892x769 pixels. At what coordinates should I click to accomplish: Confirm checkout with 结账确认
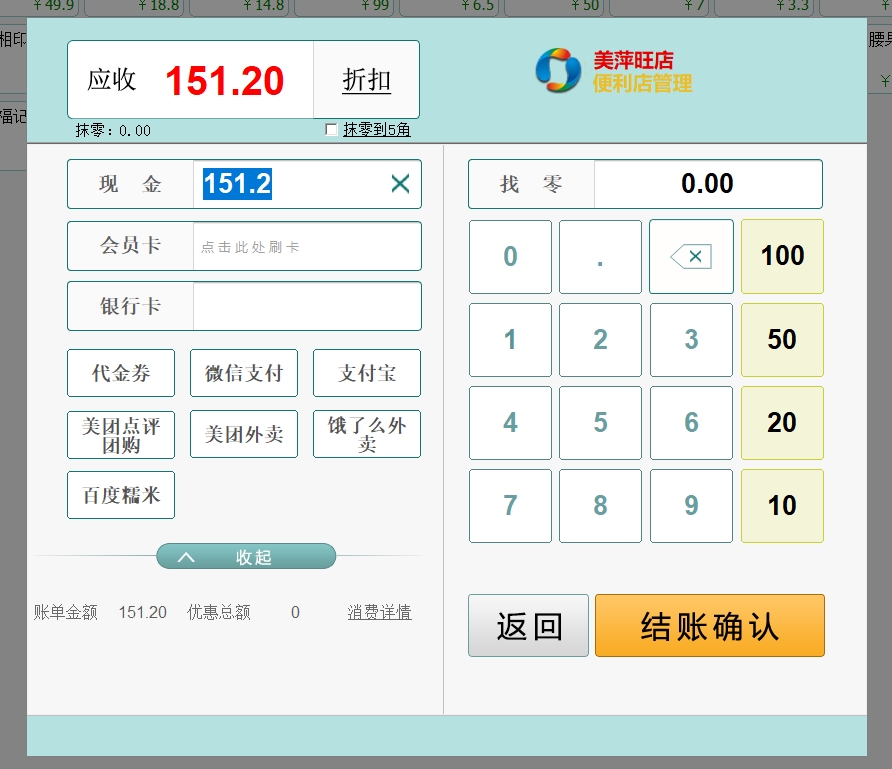(x=709, y=626)
